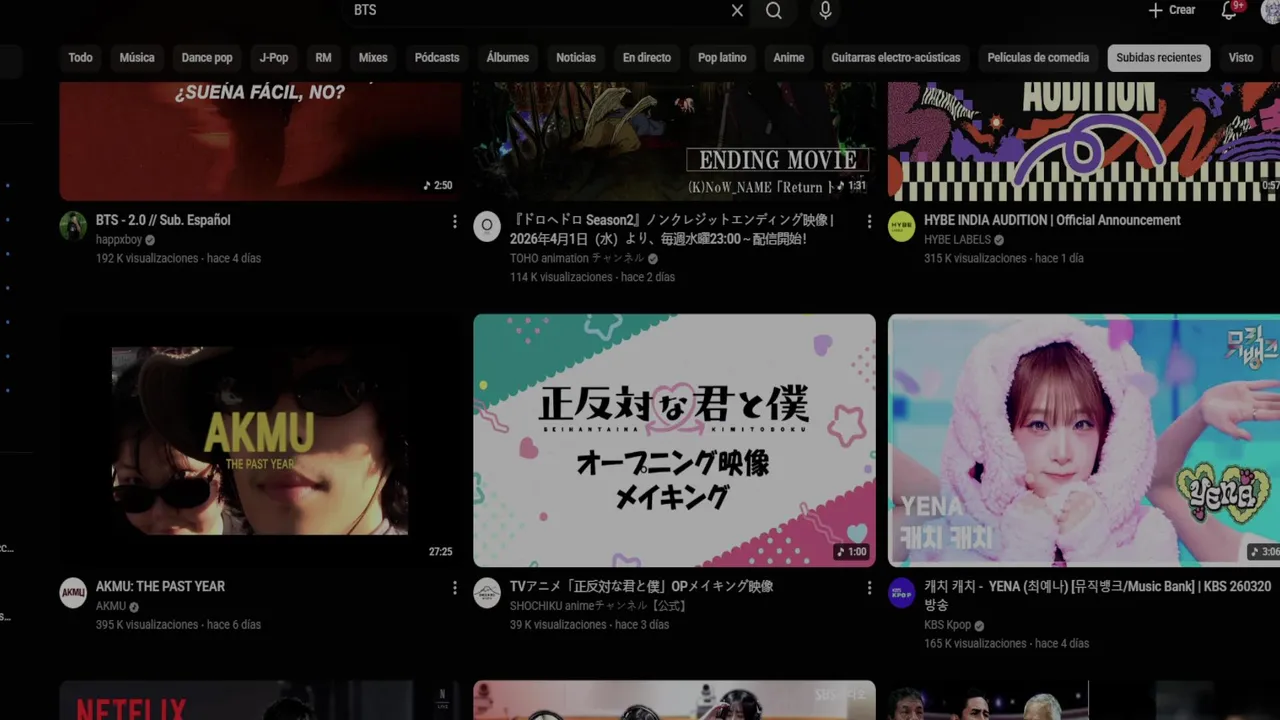The width and height of the screenshot is (1280, 720).
Task: Open the account avatar menu
Action: 1270,10
